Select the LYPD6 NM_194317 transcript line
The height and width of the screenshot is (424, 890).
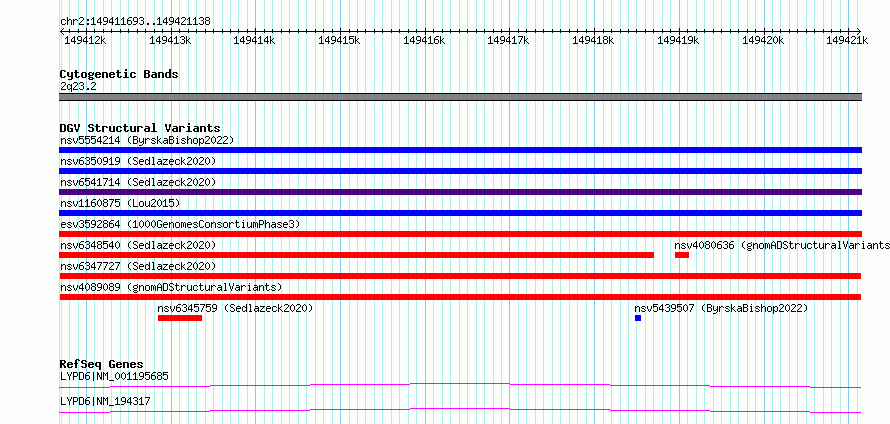(460, 410)
